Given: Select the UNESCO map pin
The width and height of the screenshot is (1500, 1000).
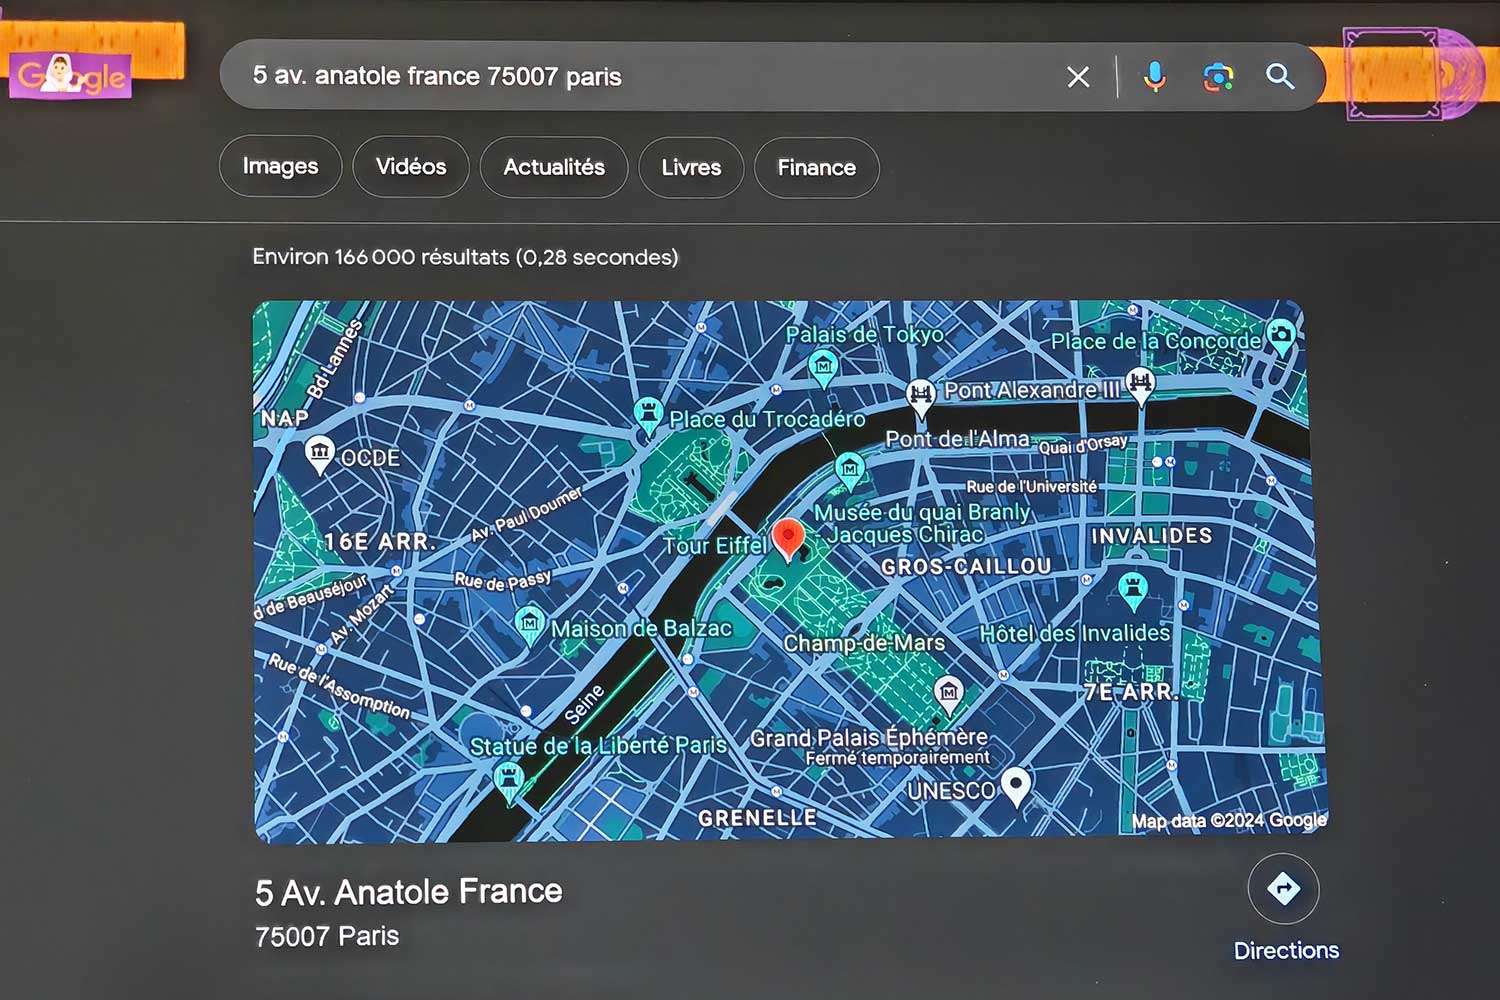Looking at the screenshot, I should click(x=1016, y=786).
